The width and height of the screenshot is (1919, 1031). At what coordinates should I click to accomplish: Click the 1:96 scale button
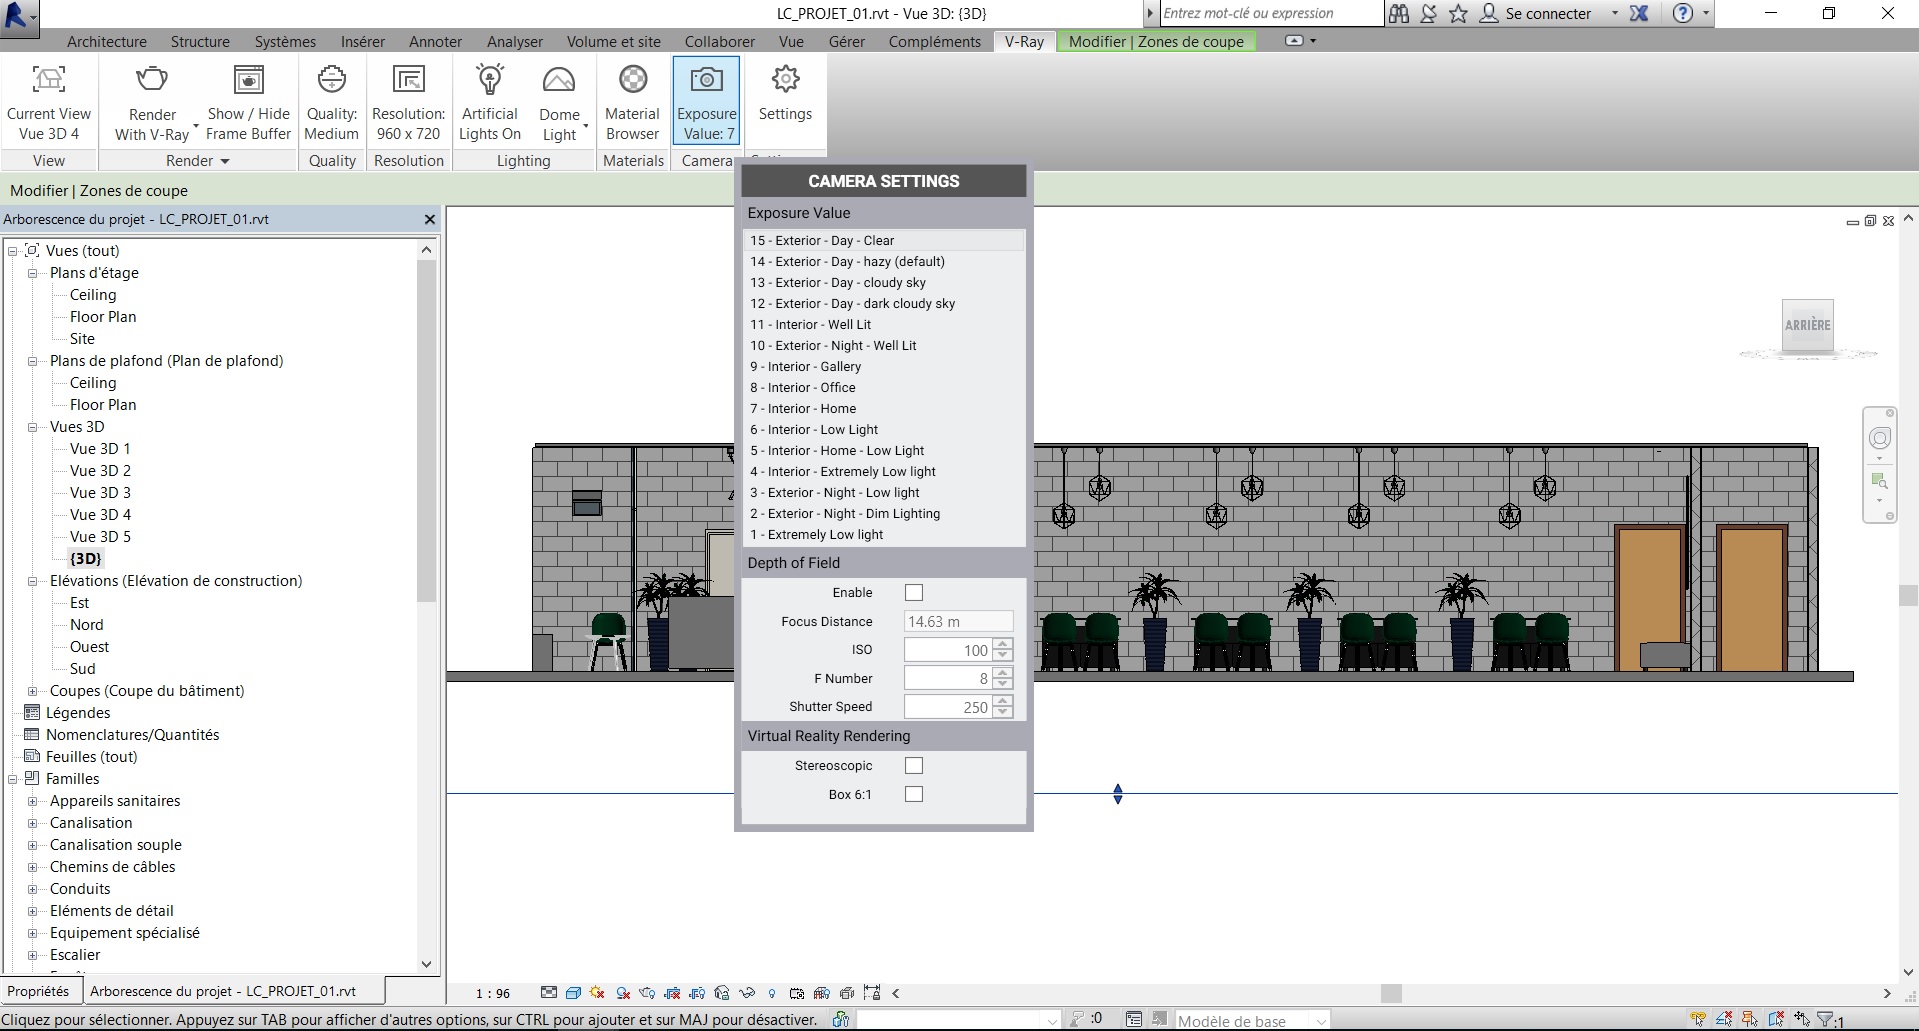pos(491,993)
